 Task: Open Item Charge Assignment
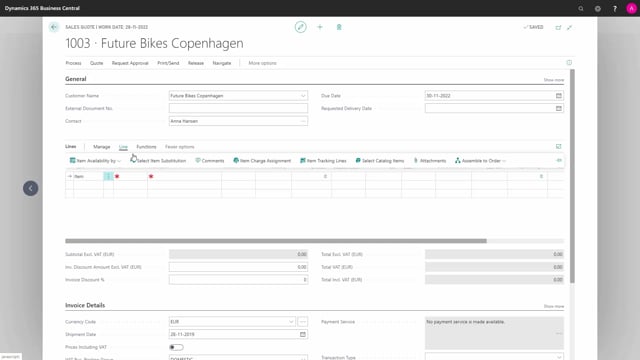pyautogui.click(x=262, y=161)
